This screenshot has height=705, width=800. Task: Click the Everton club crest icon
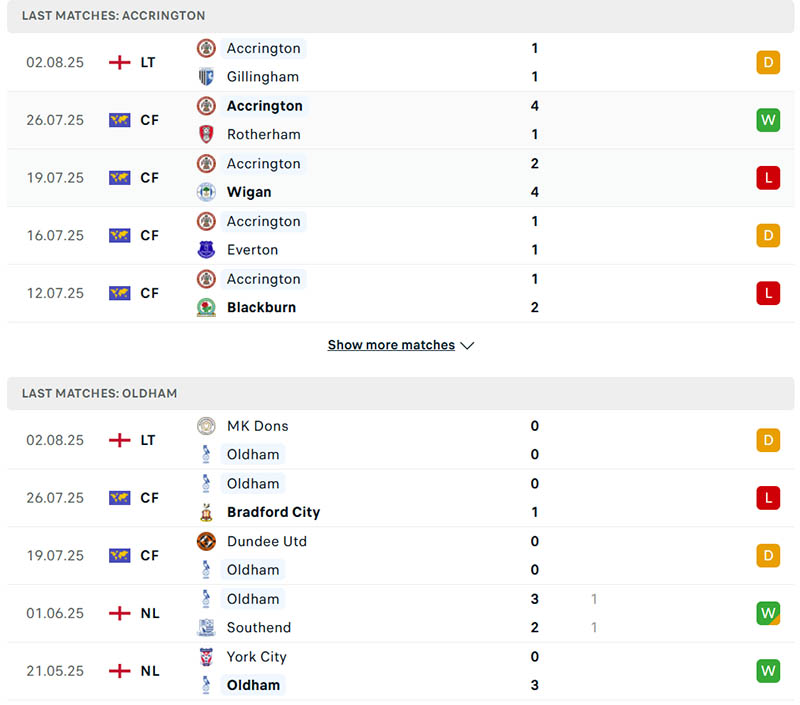pos(206,250)
